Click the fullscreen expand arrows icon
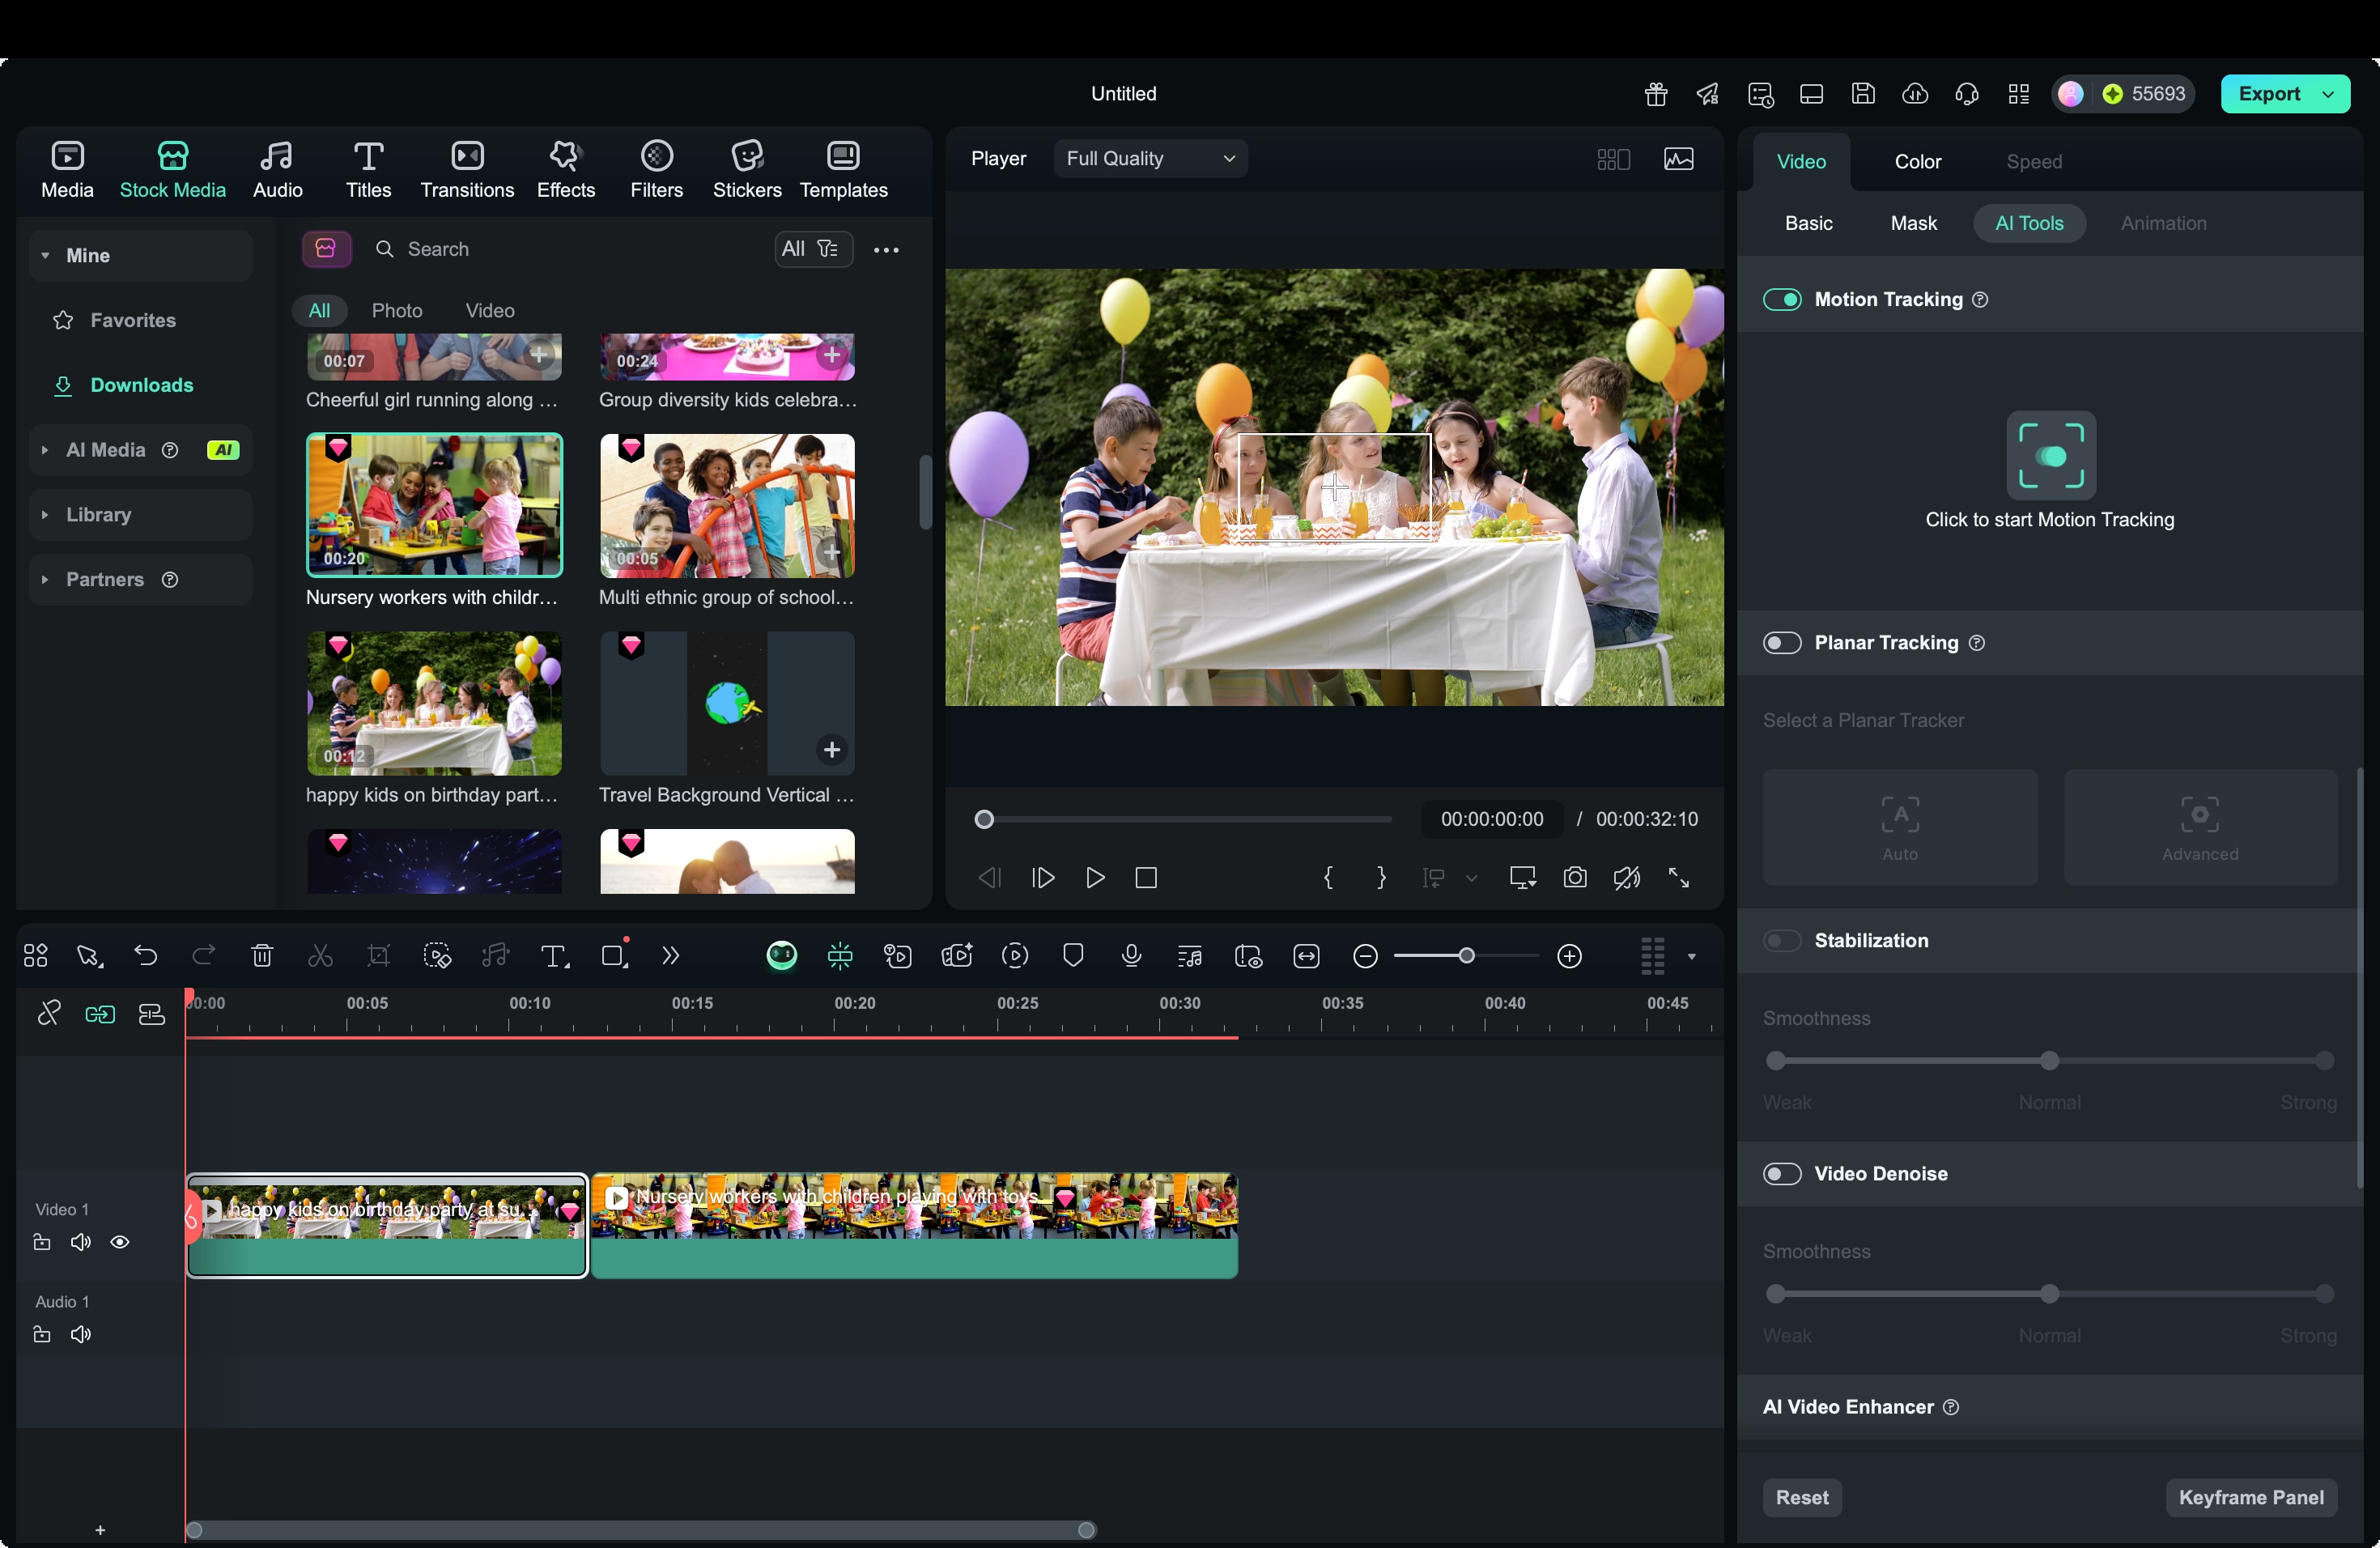Viewport: 2380px width, 1548px height. 1679,878
